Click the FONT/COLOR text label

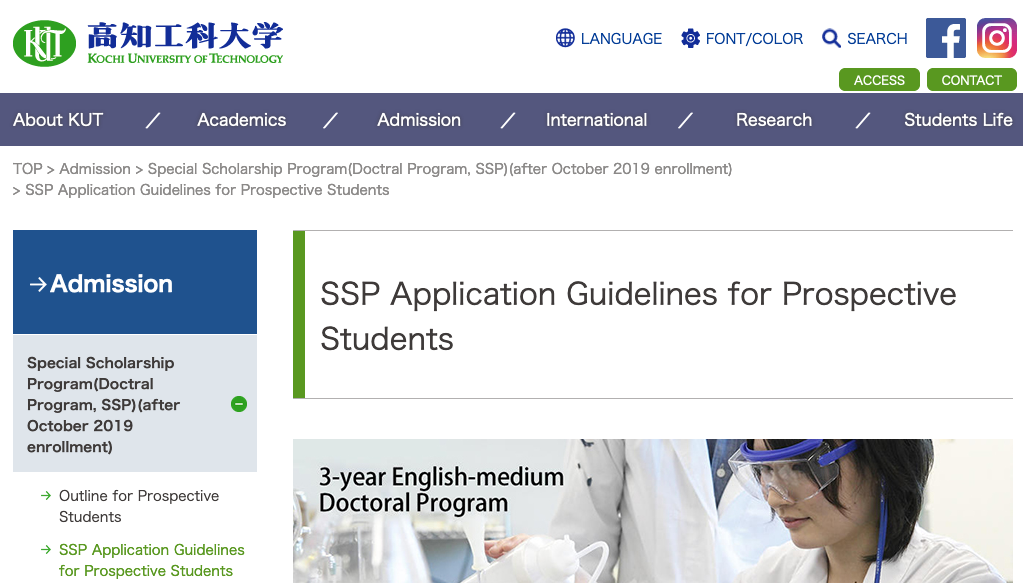(754, 38)
